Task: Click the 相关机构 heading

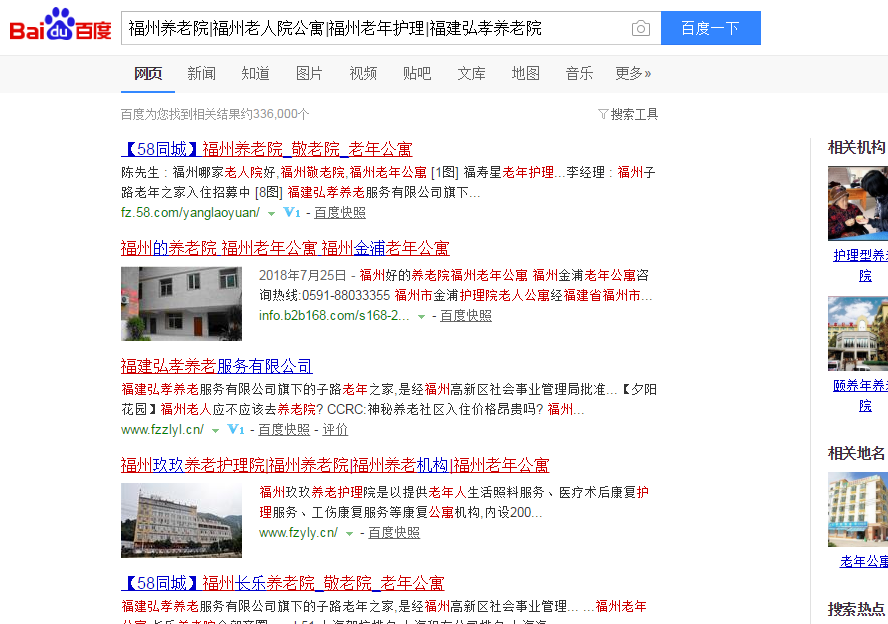Action: click(857, 148)
